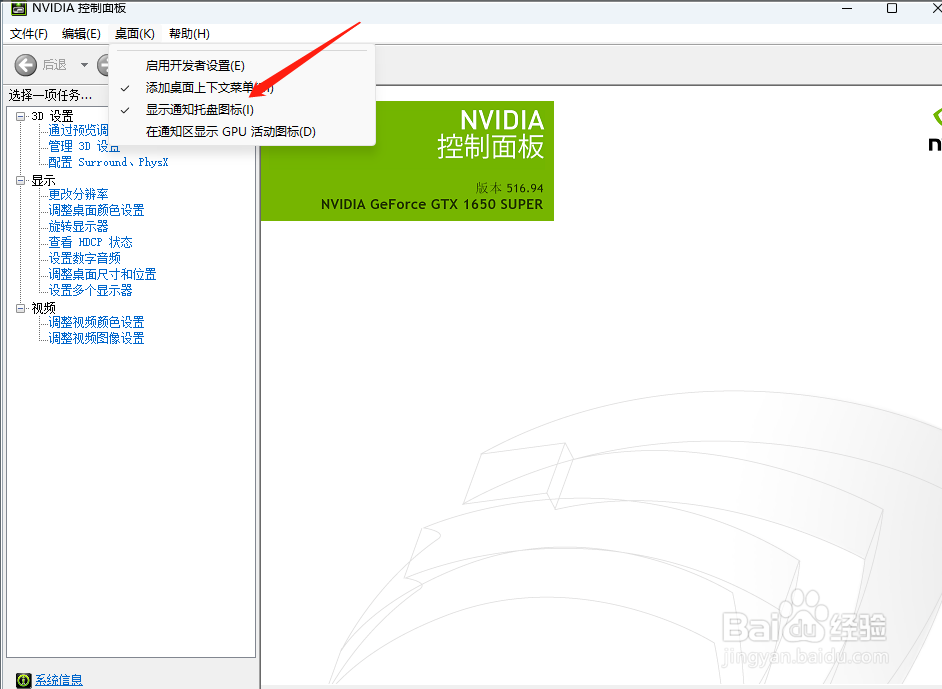
Task: Toggle 在通知区显示 GPU 活动图标(D)
Action: pos(242,132)
